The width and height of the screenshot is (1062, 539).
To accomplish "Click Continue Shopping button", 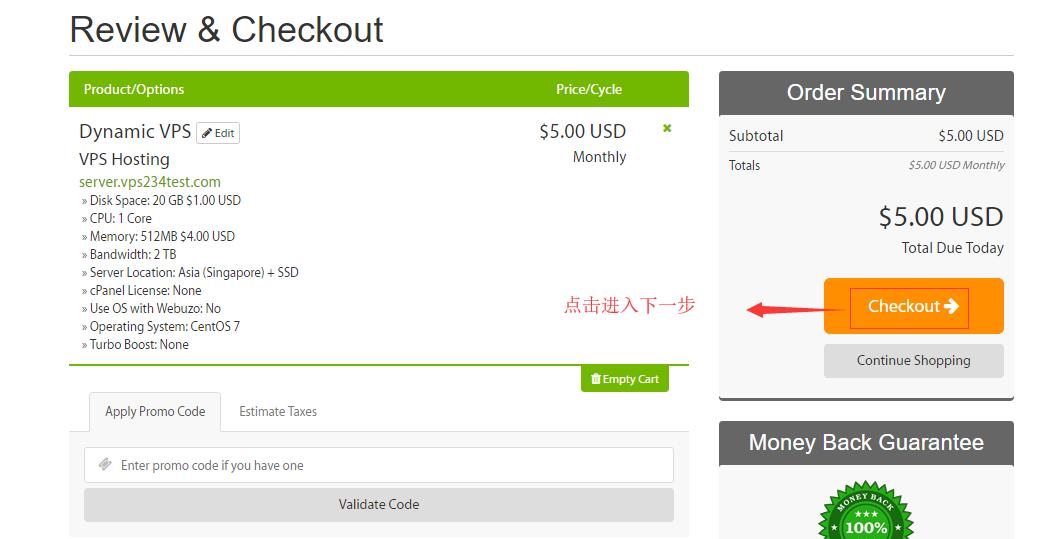I will click(x=914, y=361).
